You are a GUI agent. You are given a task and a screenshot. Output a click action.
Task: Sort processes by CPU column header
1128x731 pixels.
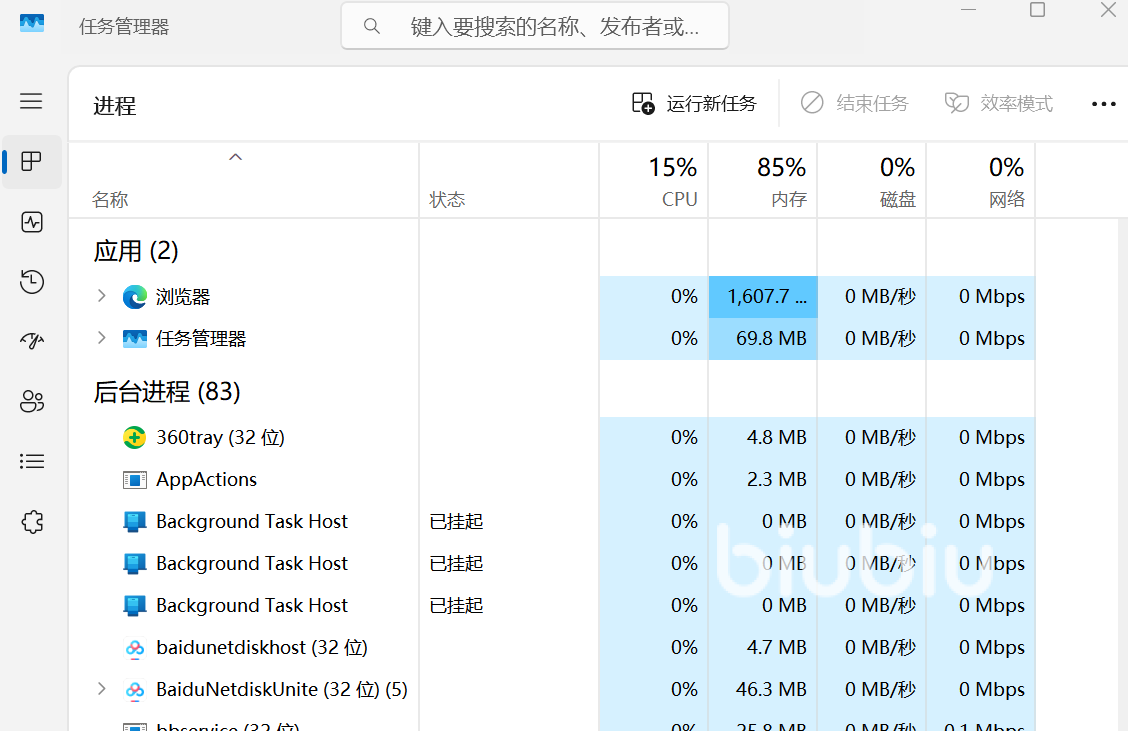tap(654, 181)
